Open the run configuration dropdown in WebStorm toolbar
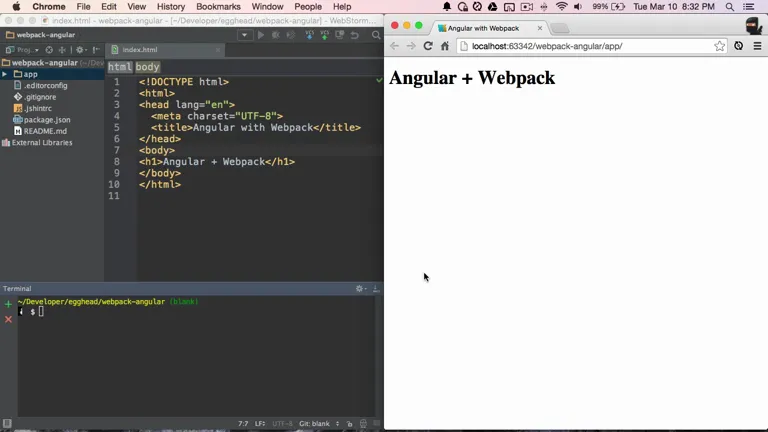Image resolution: width=768 pixels, height=432 pixels. [244, 35]
